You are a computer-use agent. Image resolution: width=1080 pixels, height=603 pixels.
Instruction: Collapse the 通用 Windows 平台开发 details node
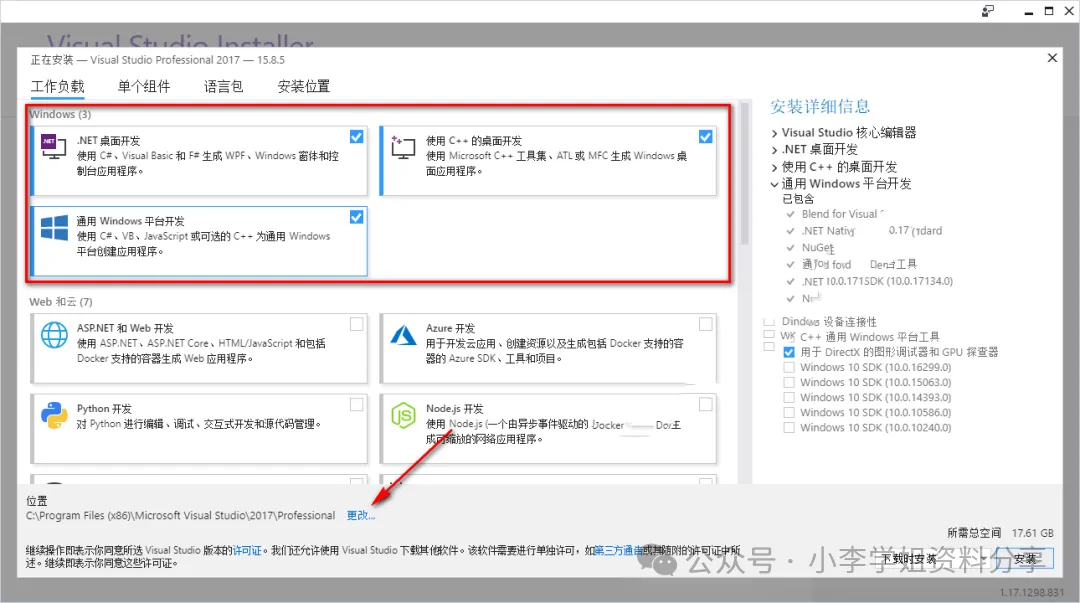tap(774, 185)
